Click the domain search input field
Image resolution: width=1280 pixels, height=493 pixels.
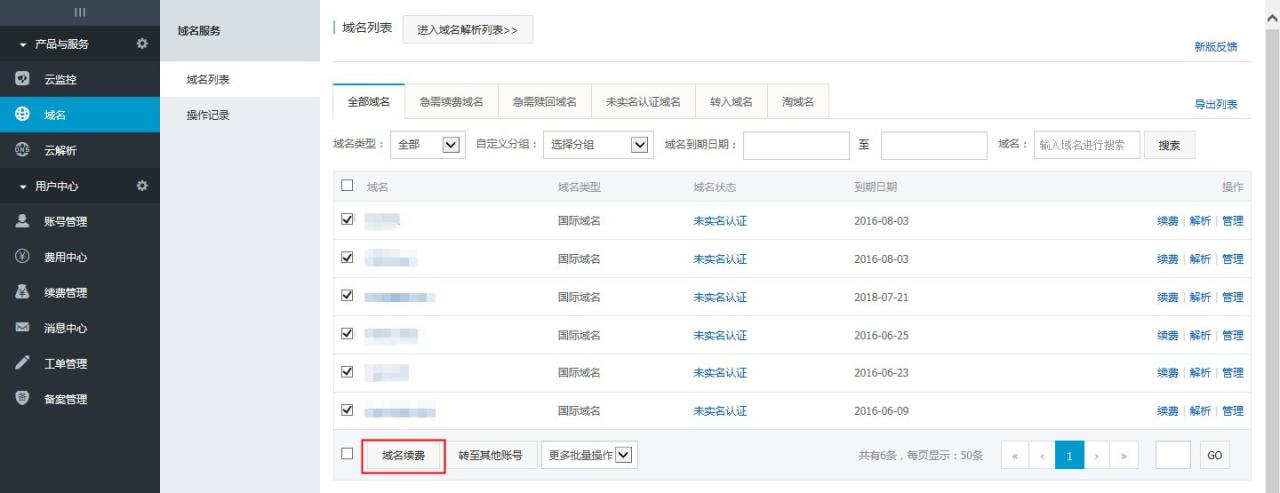coord(1087,145)
